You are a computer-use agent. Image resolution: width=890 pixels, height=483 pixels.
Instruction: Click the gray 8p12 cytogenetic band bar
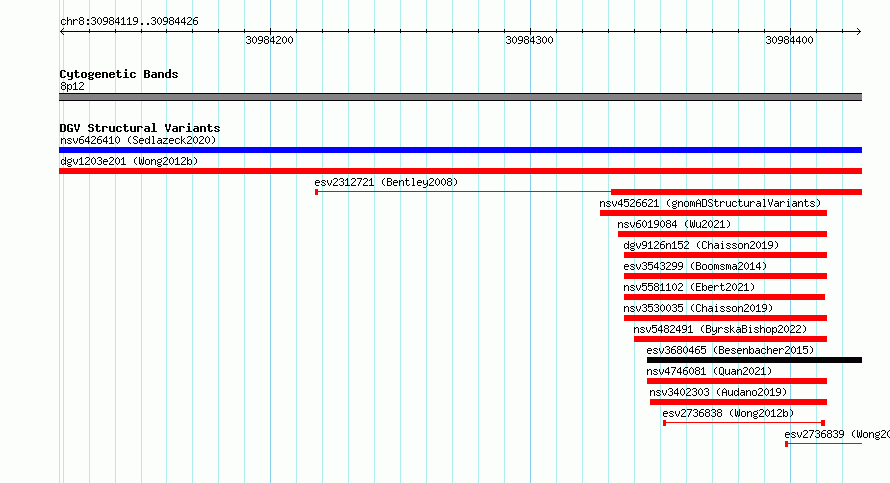click(x=460, y=97)
